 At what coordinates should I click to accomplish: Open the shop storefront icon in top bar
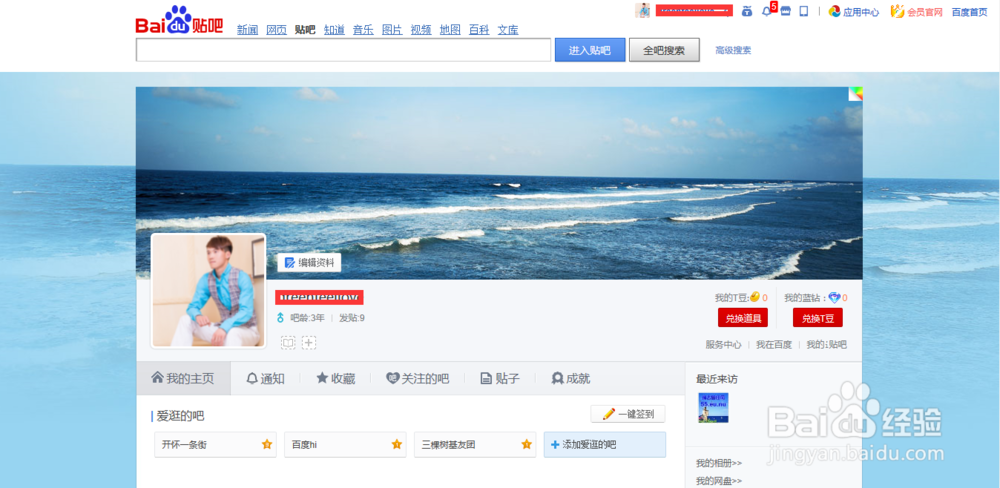coord(785,11)
